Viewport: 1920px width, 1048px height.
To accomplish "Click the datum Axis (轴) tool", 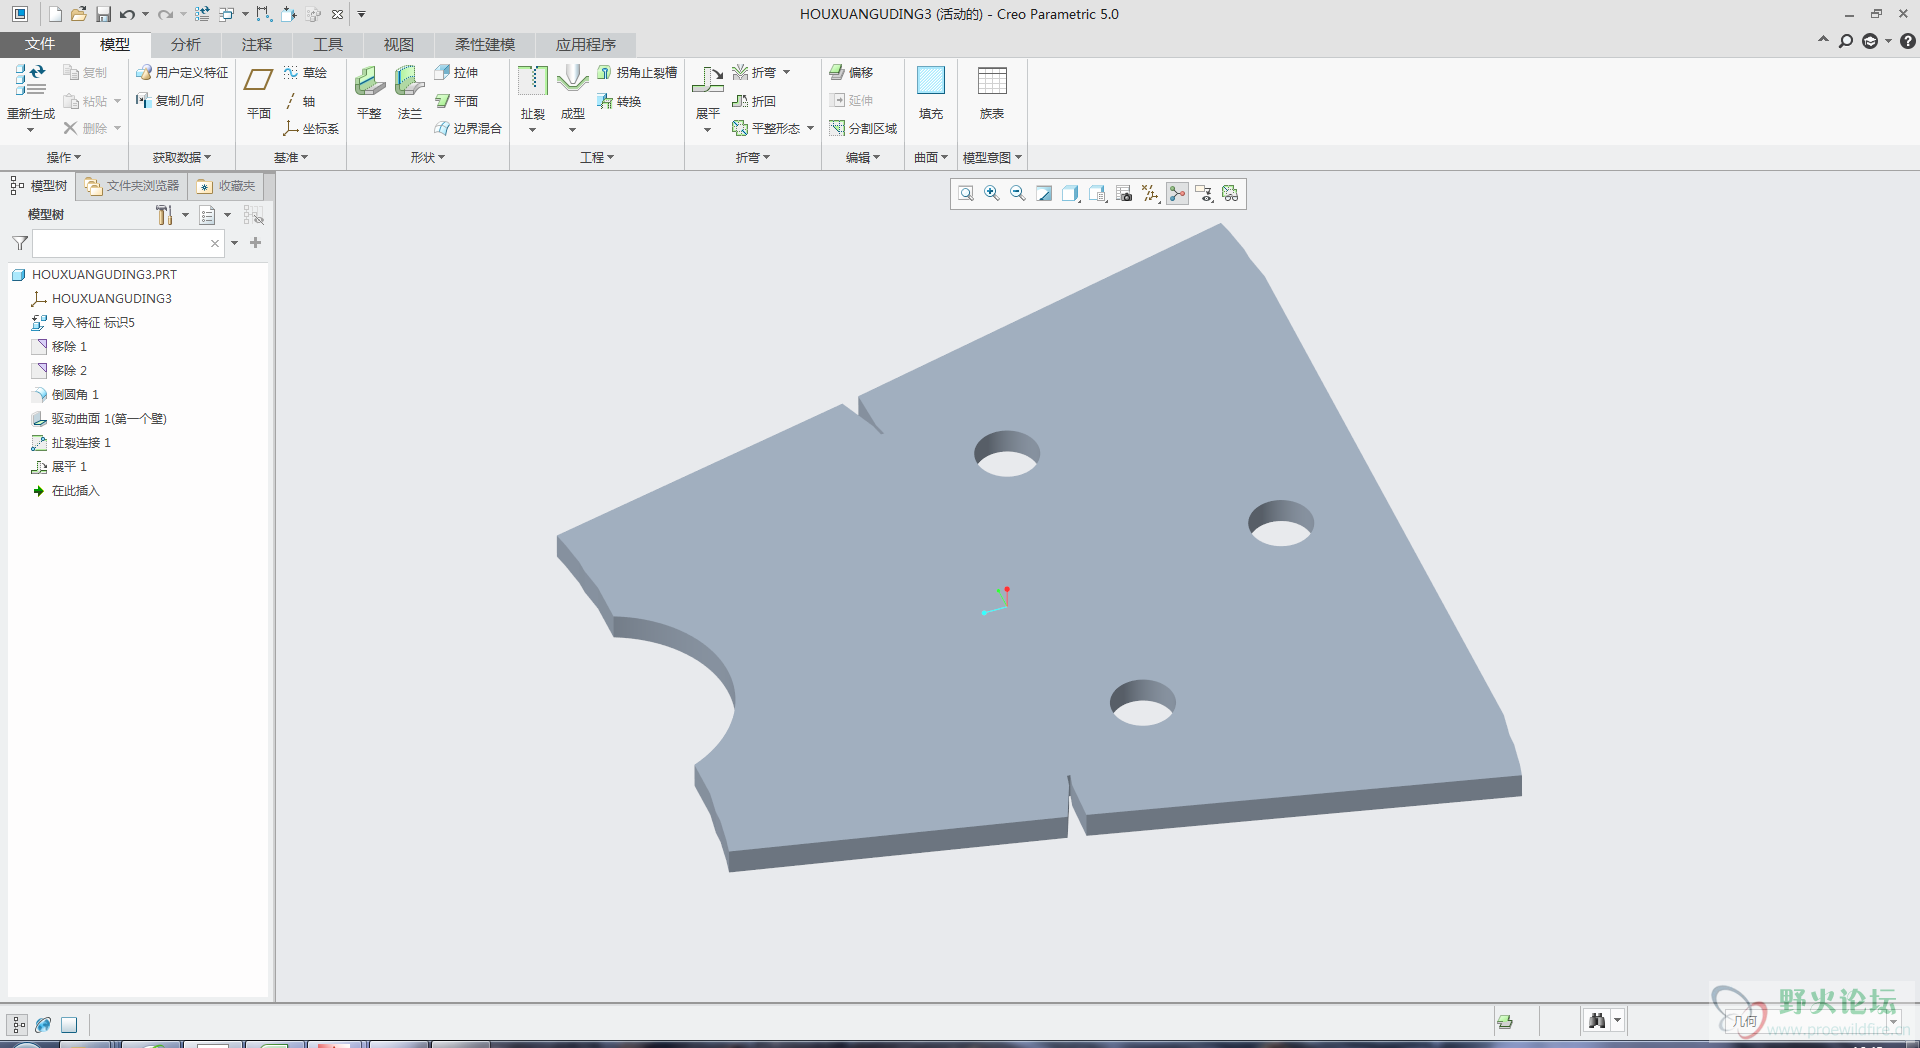I will click(300, 101).
